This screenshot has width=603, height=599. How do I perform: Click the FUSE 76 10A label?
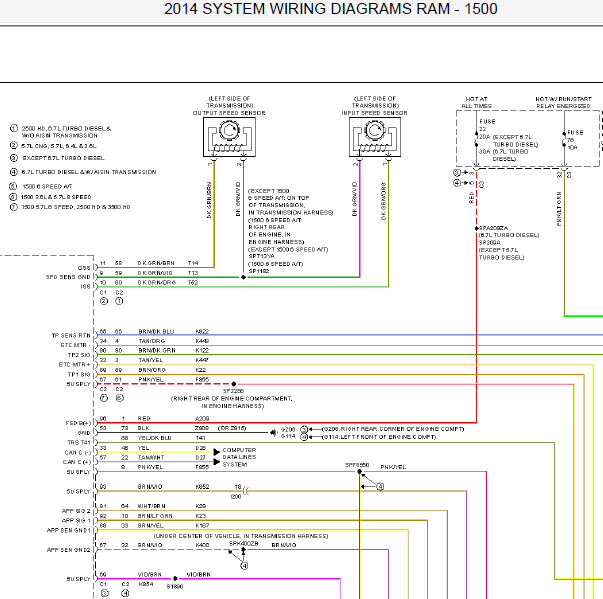tap(575, 140)
